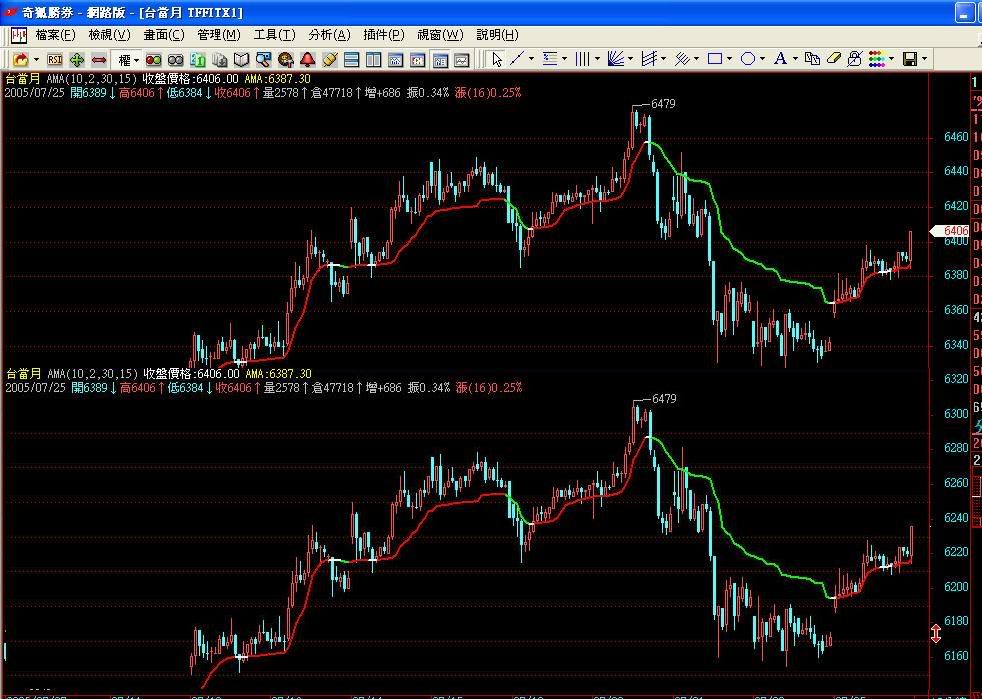Viewport: 982px width, 699px height.
Task: Click the green four-way move arrows icon
Action: click(77, 60)
